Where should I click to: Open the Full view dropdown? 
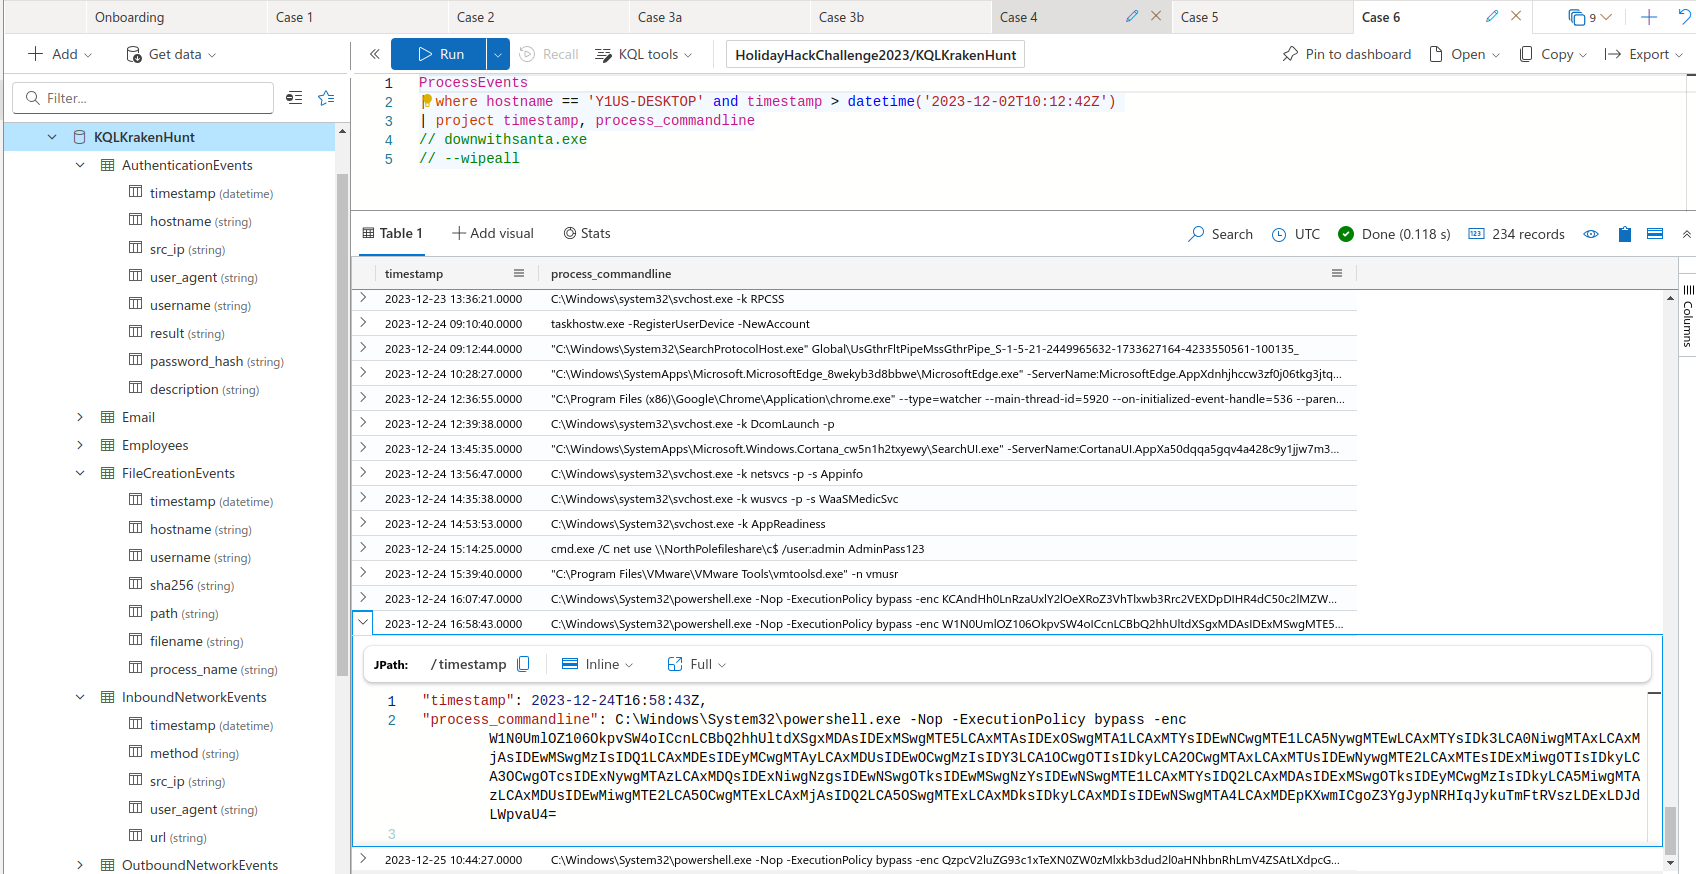coord(697,664)
